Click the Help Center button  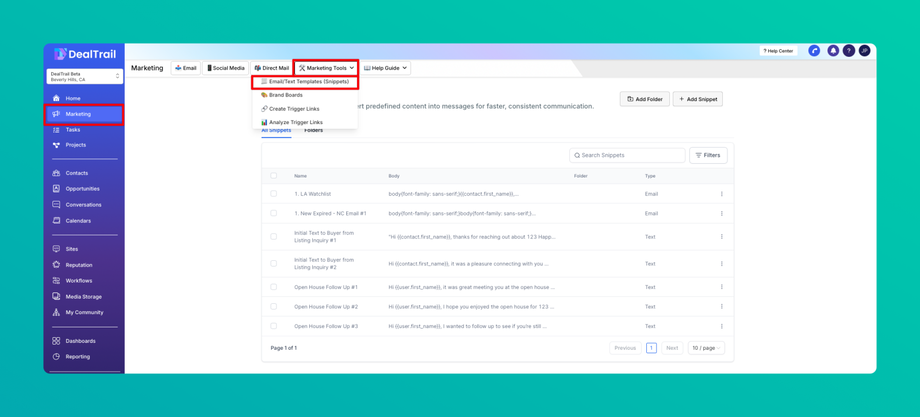[778, 51]
